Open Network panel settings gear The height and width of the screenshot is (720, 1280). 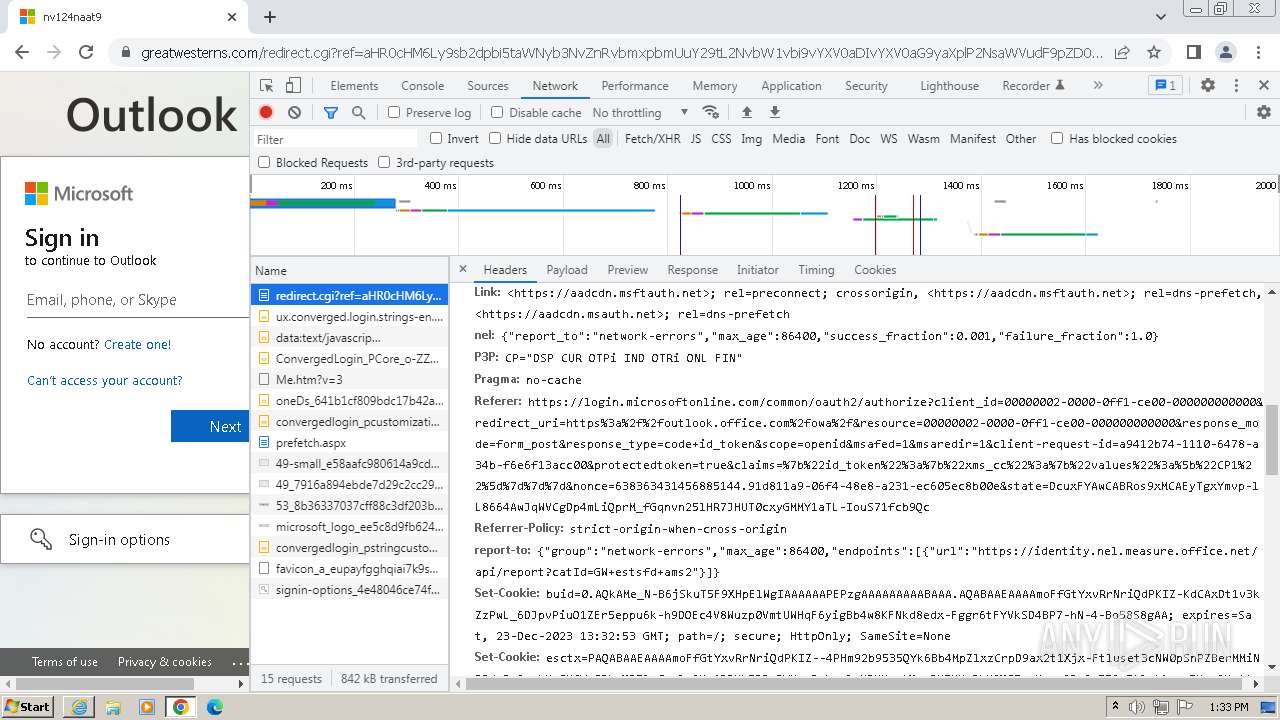(1263, 112)
